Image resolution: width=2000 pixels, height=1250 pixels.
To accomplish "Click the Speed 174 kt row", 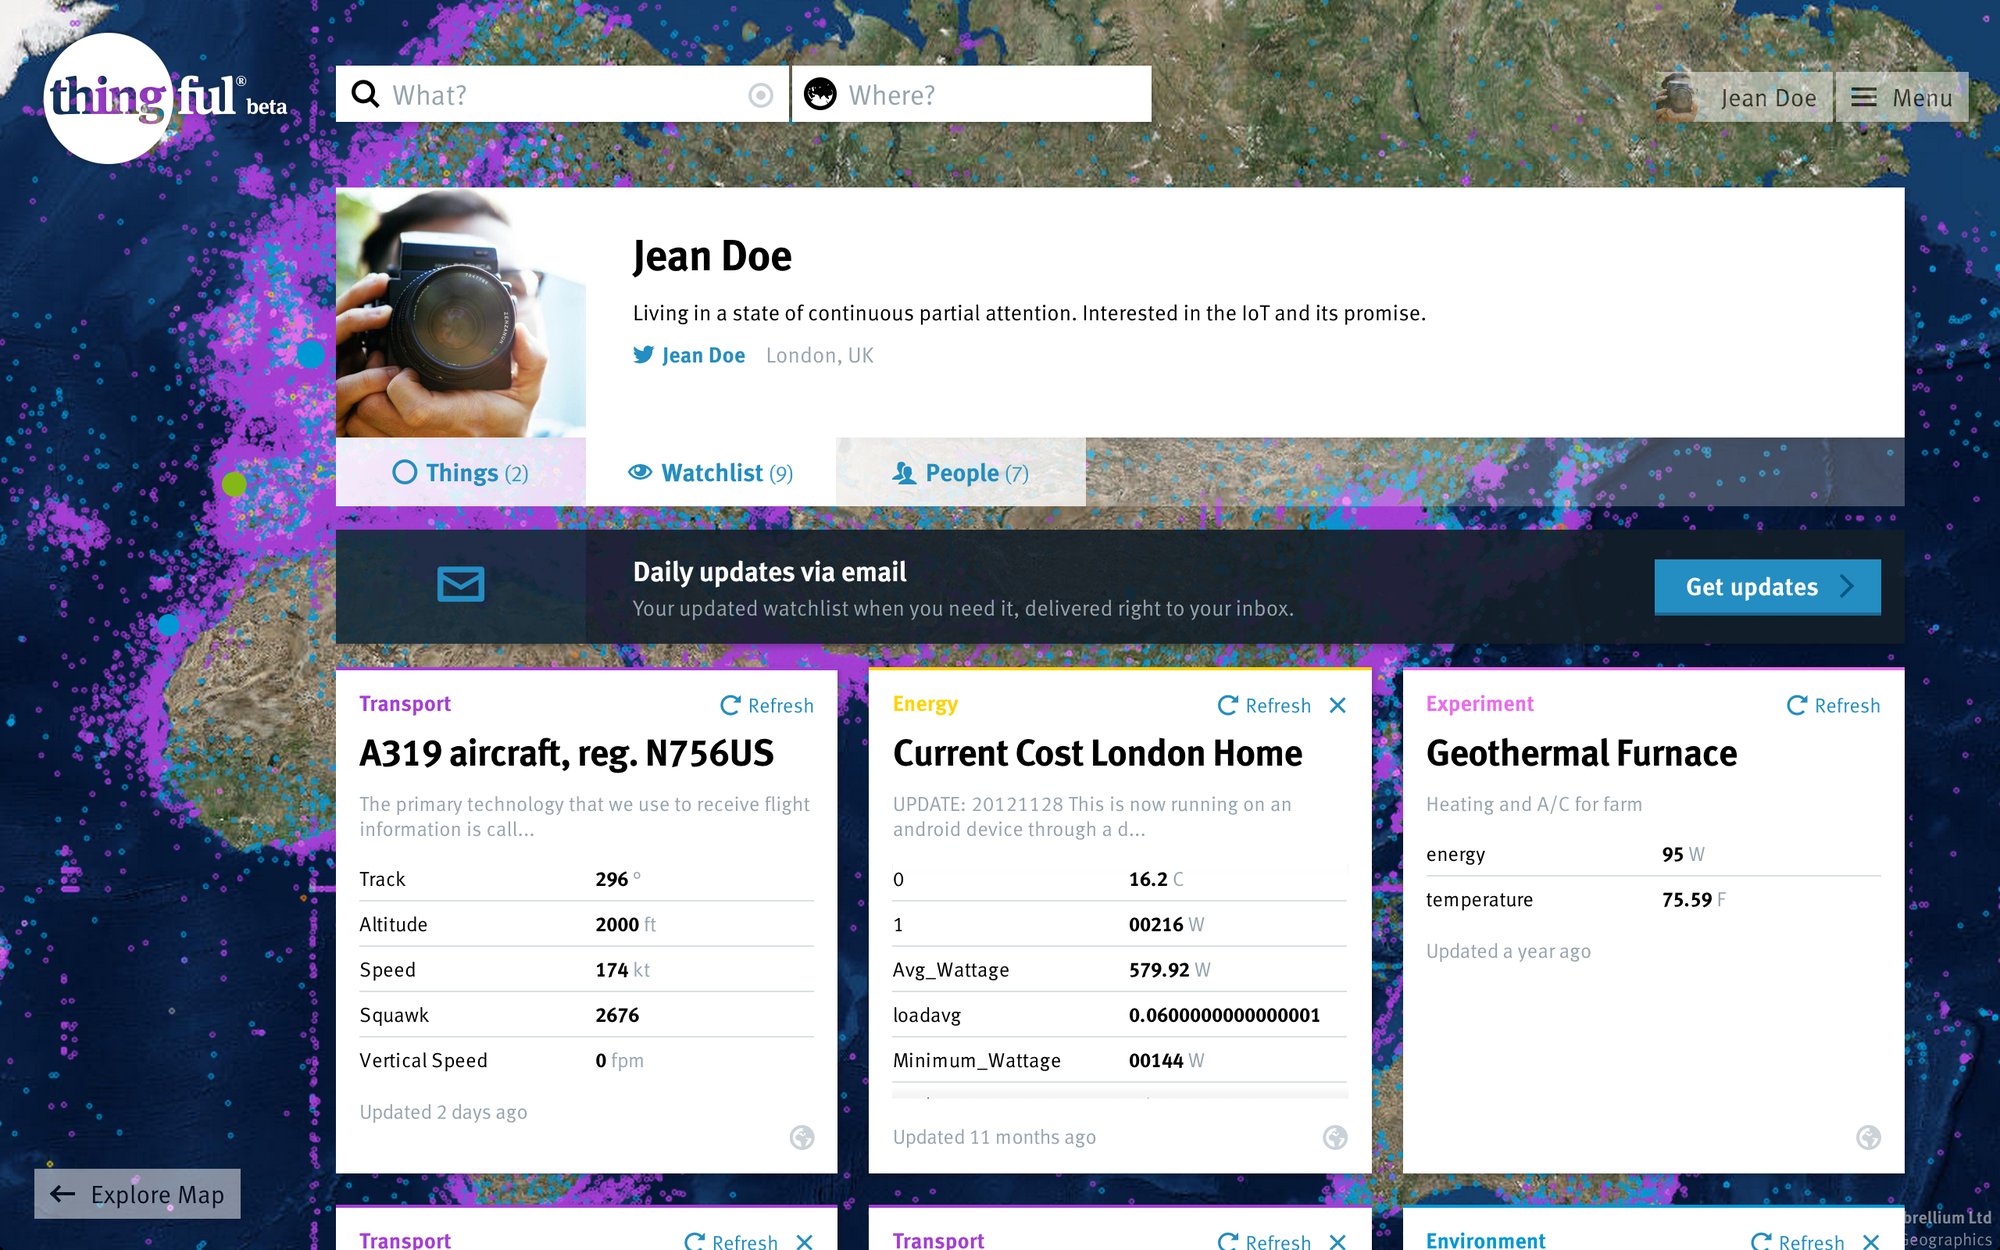I will click(x=586, y=969).
